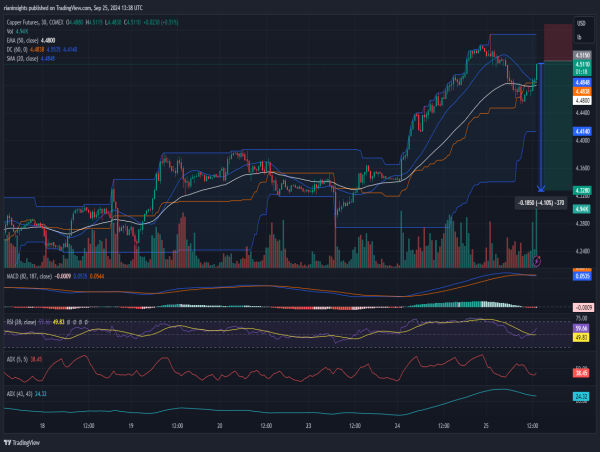Click the 25 date on time axis
This screenshot has width=600, height=452.
[486, 426]
